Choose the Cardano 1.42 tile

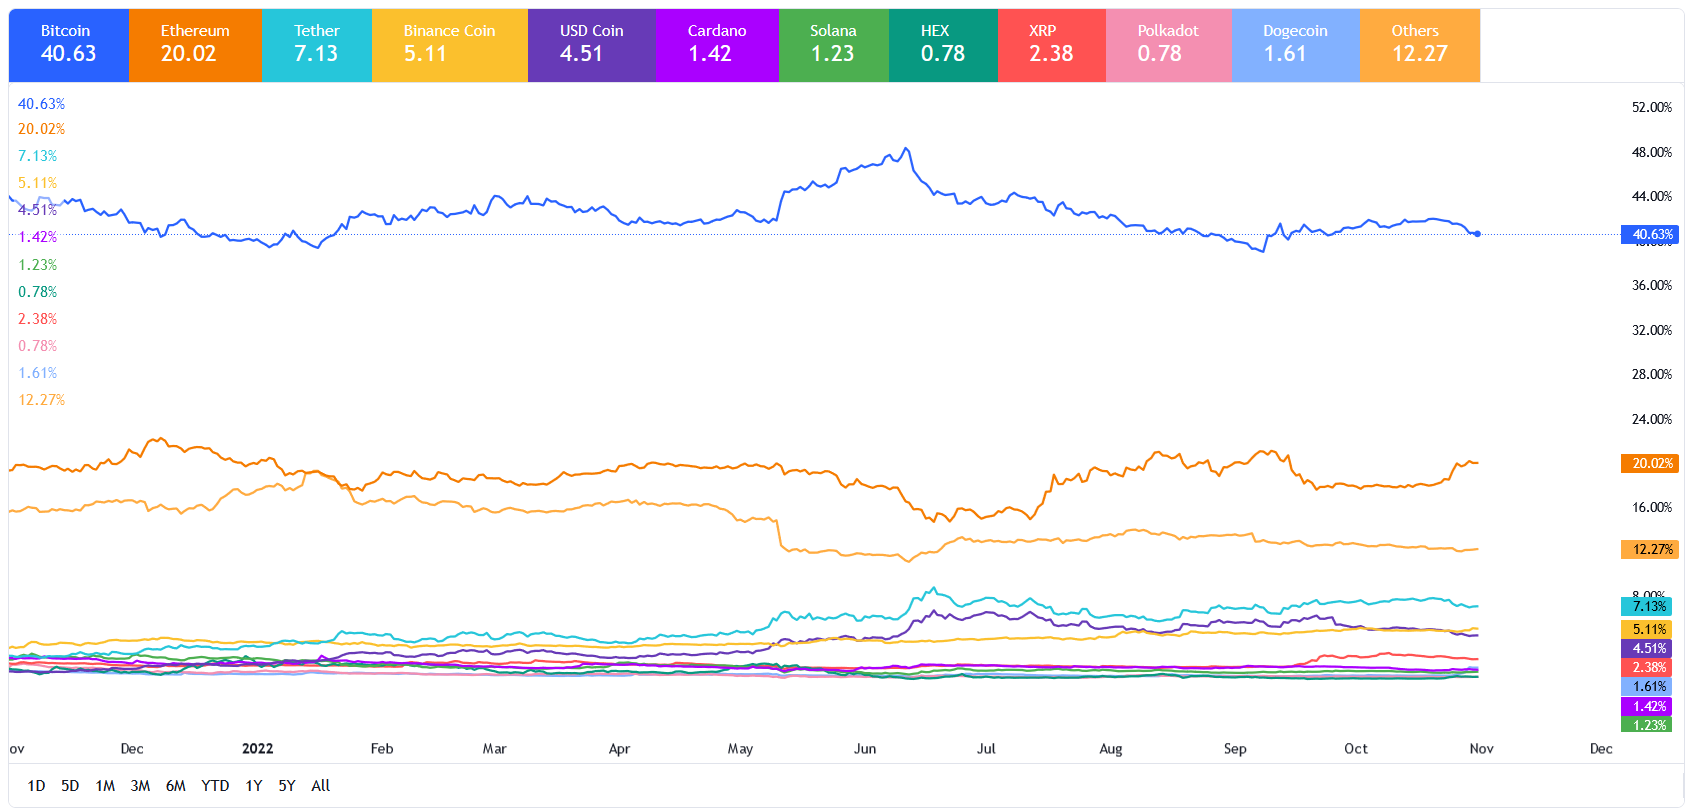716,45
